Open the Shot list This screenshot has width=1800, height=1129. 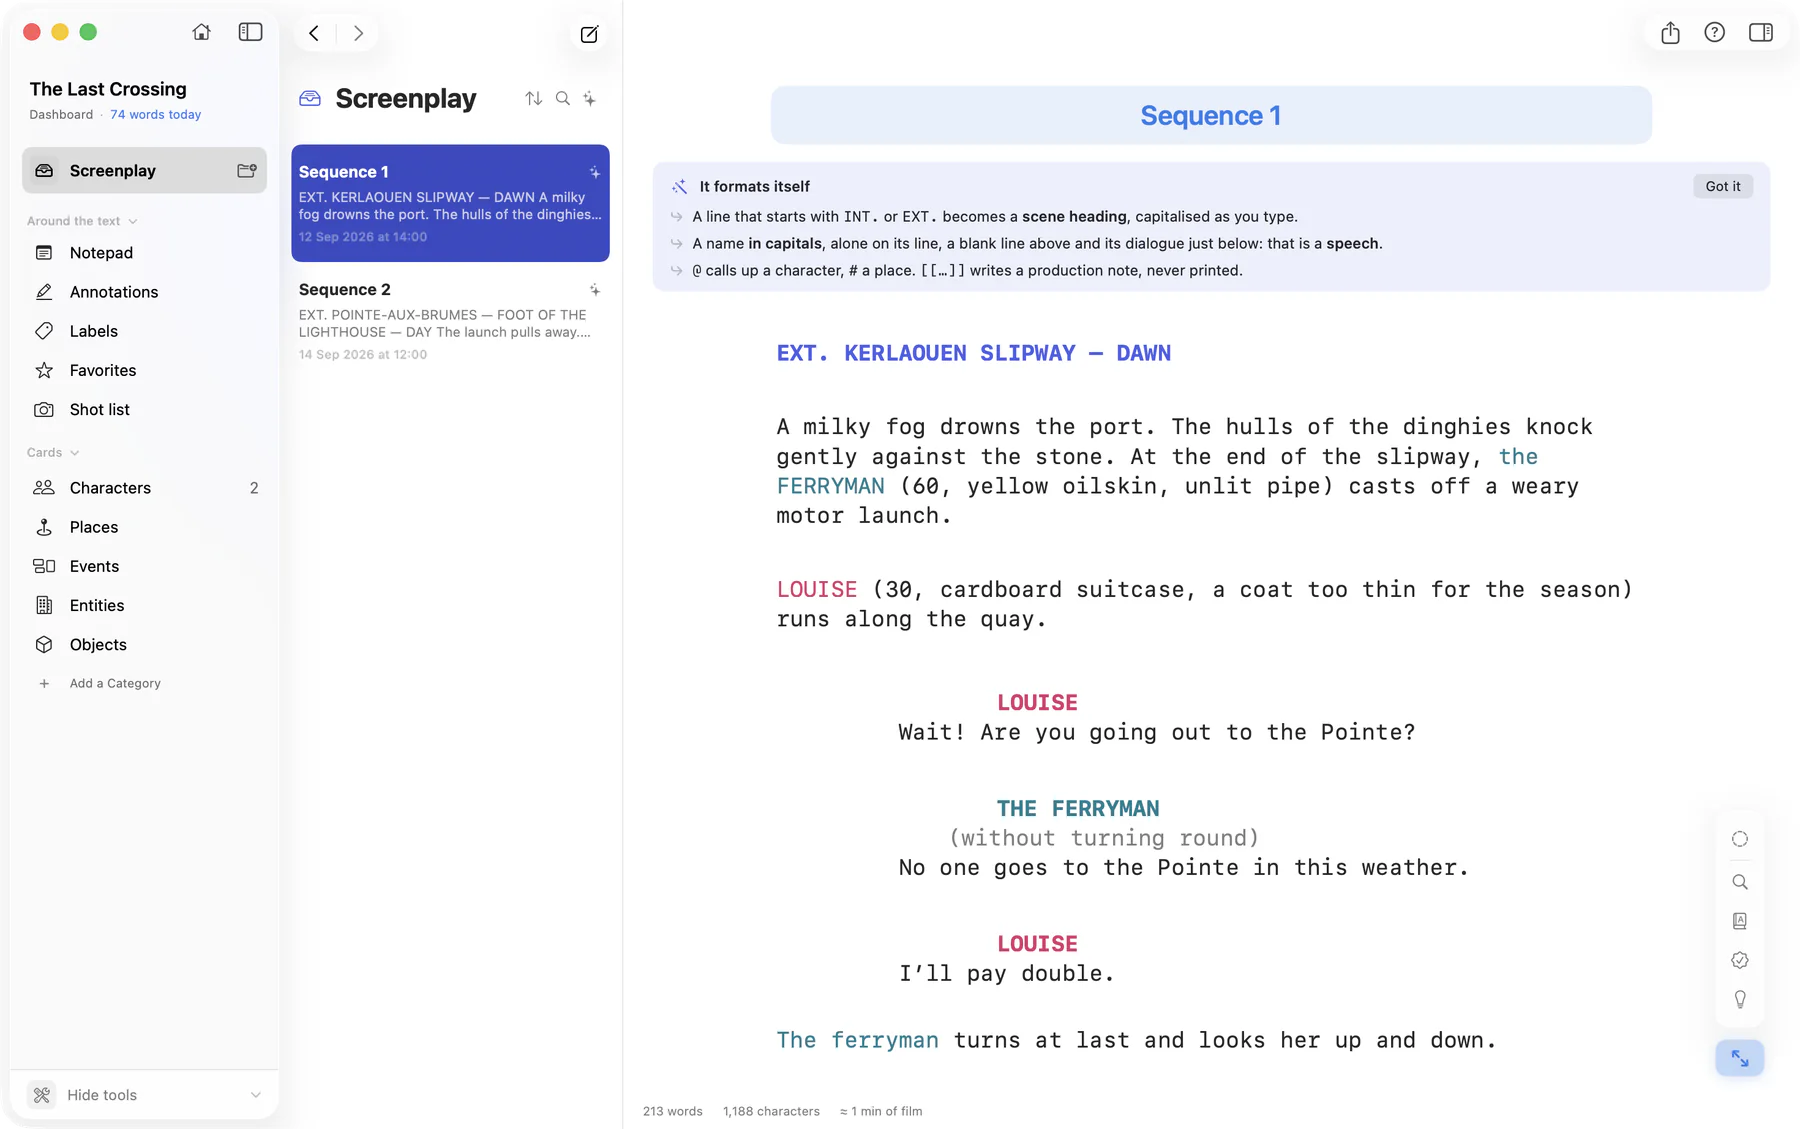click(145, 409)
